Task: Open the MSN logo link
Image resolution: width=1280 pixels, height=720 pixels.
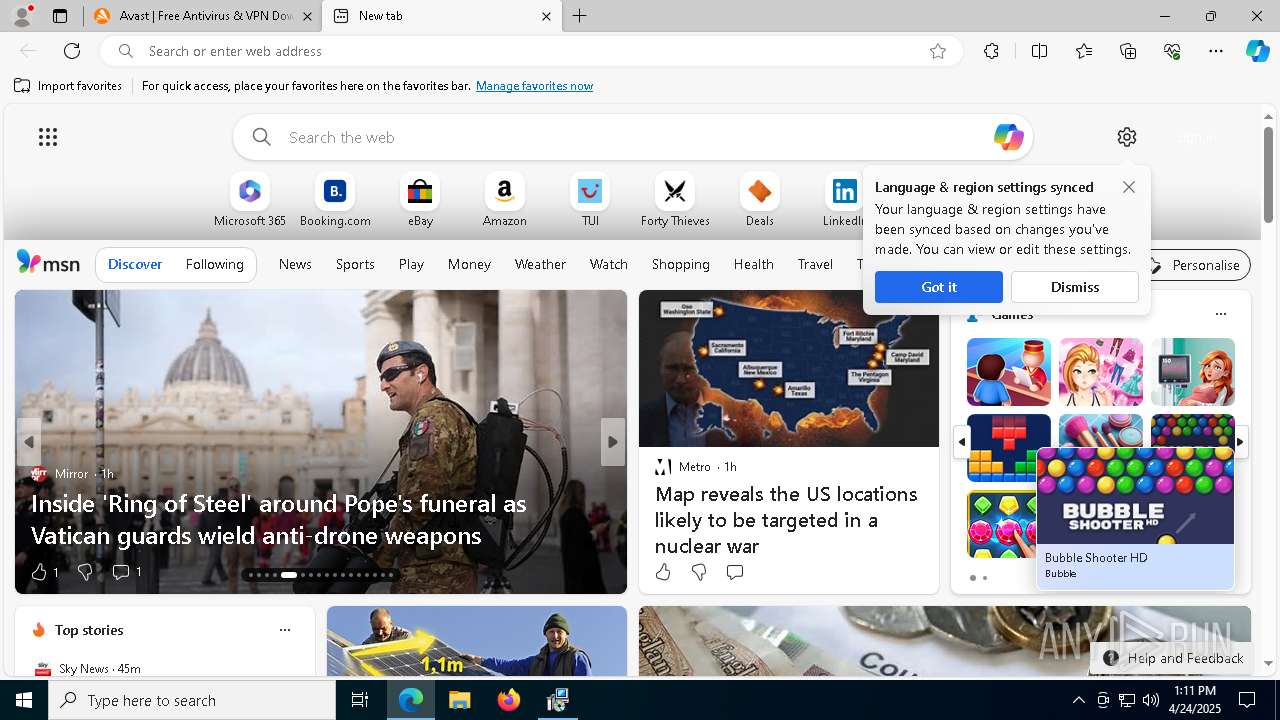Action: (x=48, y=263)
